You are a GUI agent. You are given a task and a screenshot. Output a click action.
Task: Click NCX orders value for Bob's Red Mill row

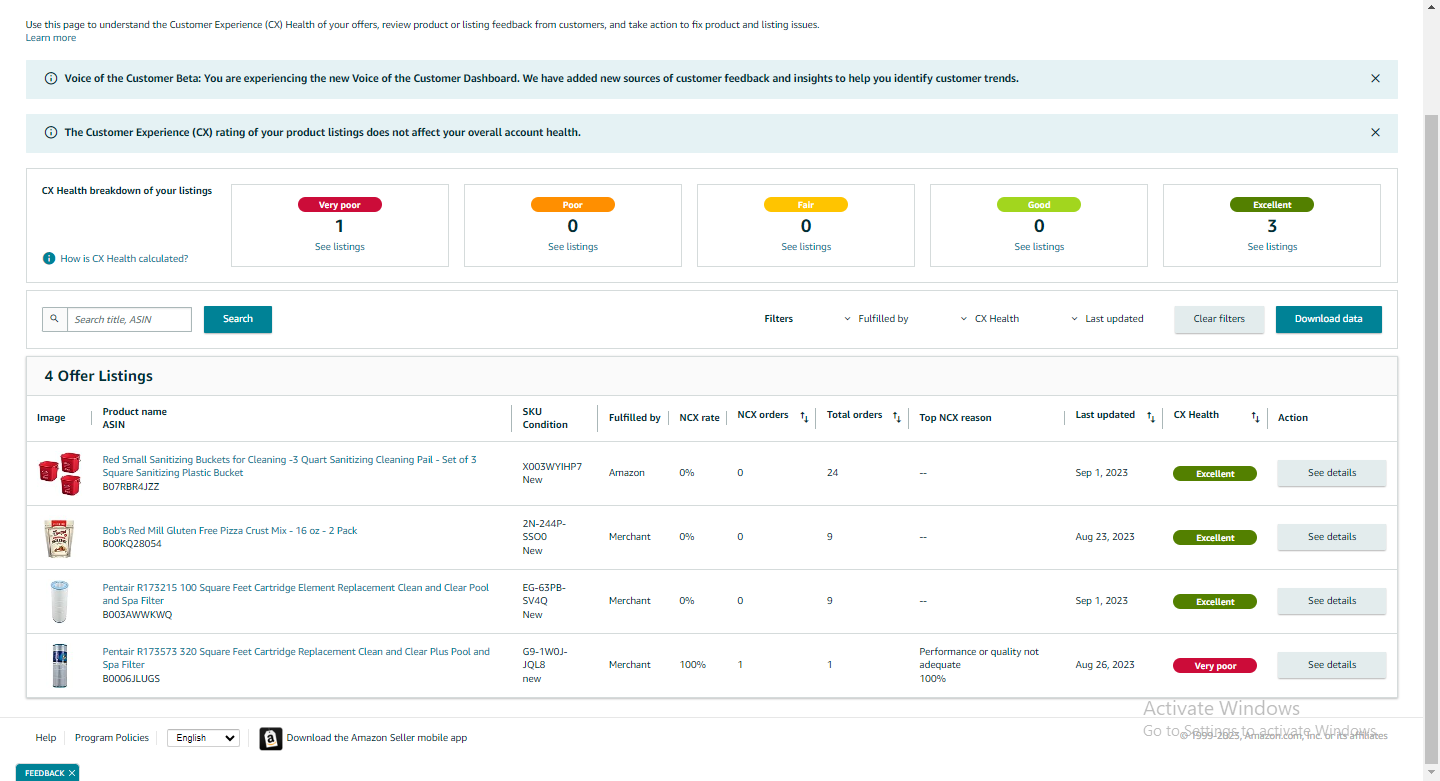pos(740,537)
